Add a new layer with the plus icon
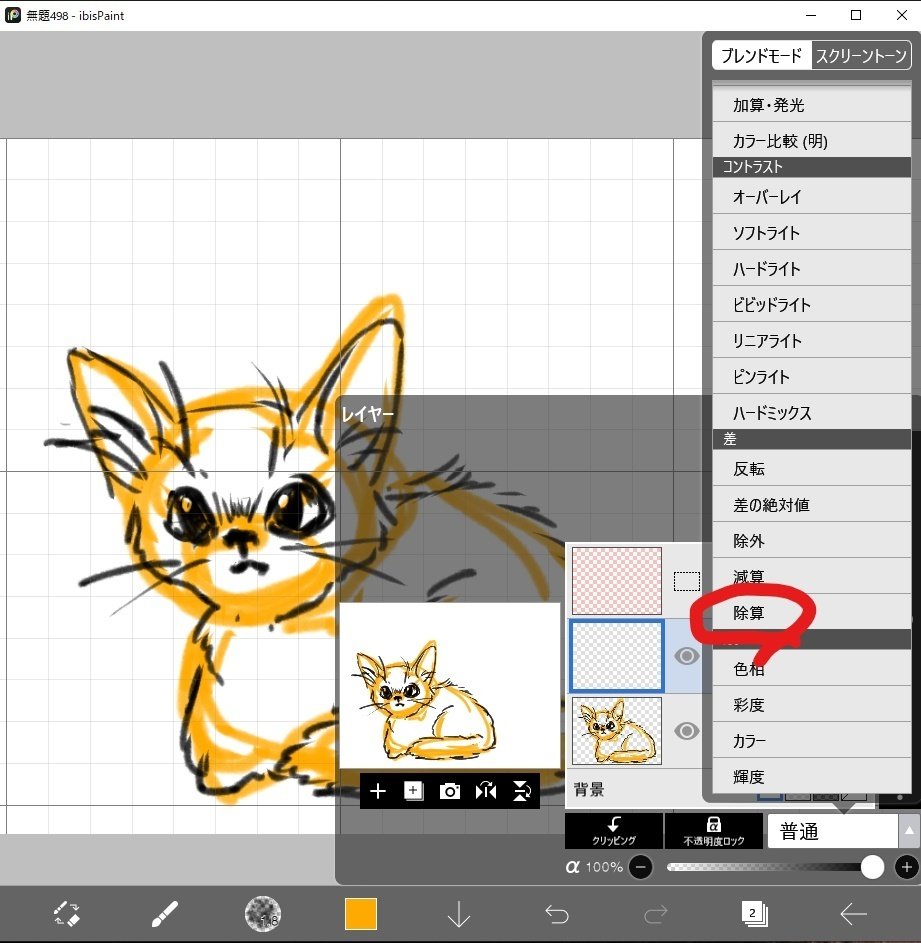 [378, 791]
